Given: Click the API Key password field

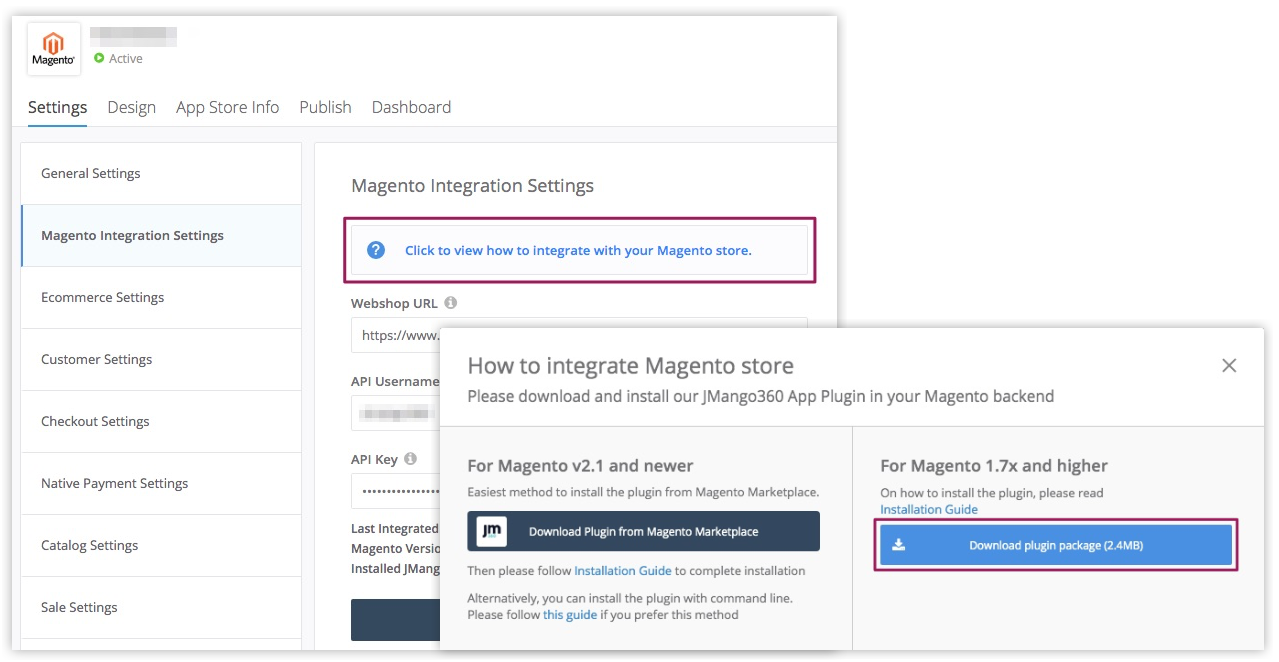Looking at the screenshot, I should (396, 491).
